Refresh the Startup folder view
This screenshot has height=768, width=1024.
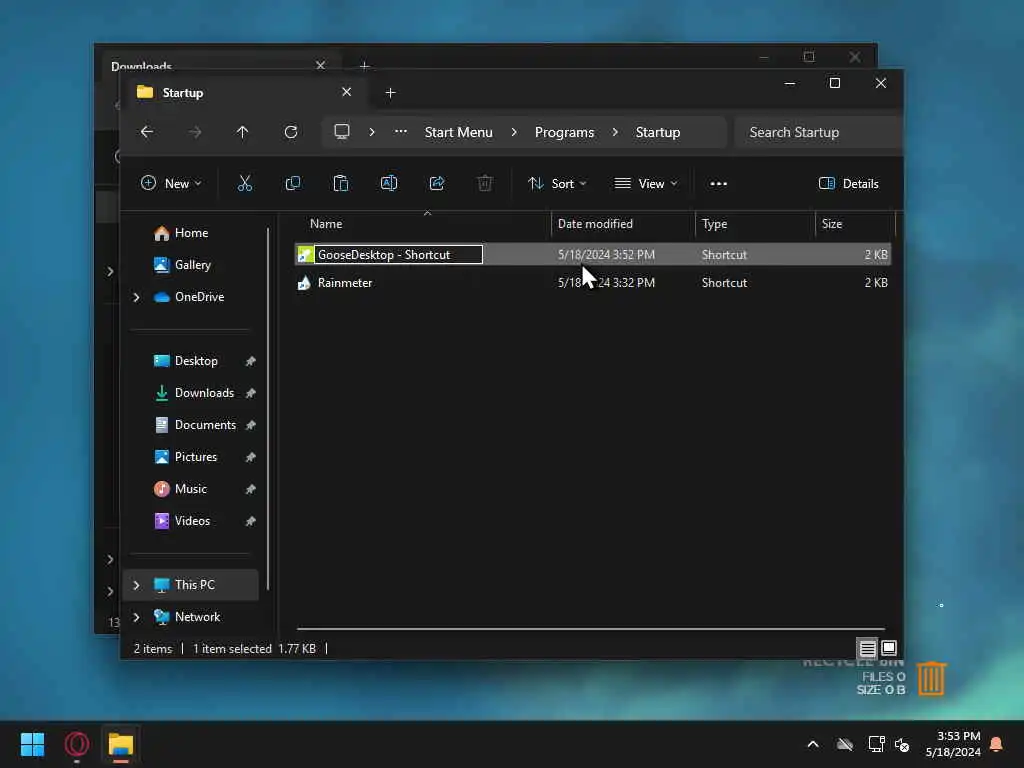point(291,132)
